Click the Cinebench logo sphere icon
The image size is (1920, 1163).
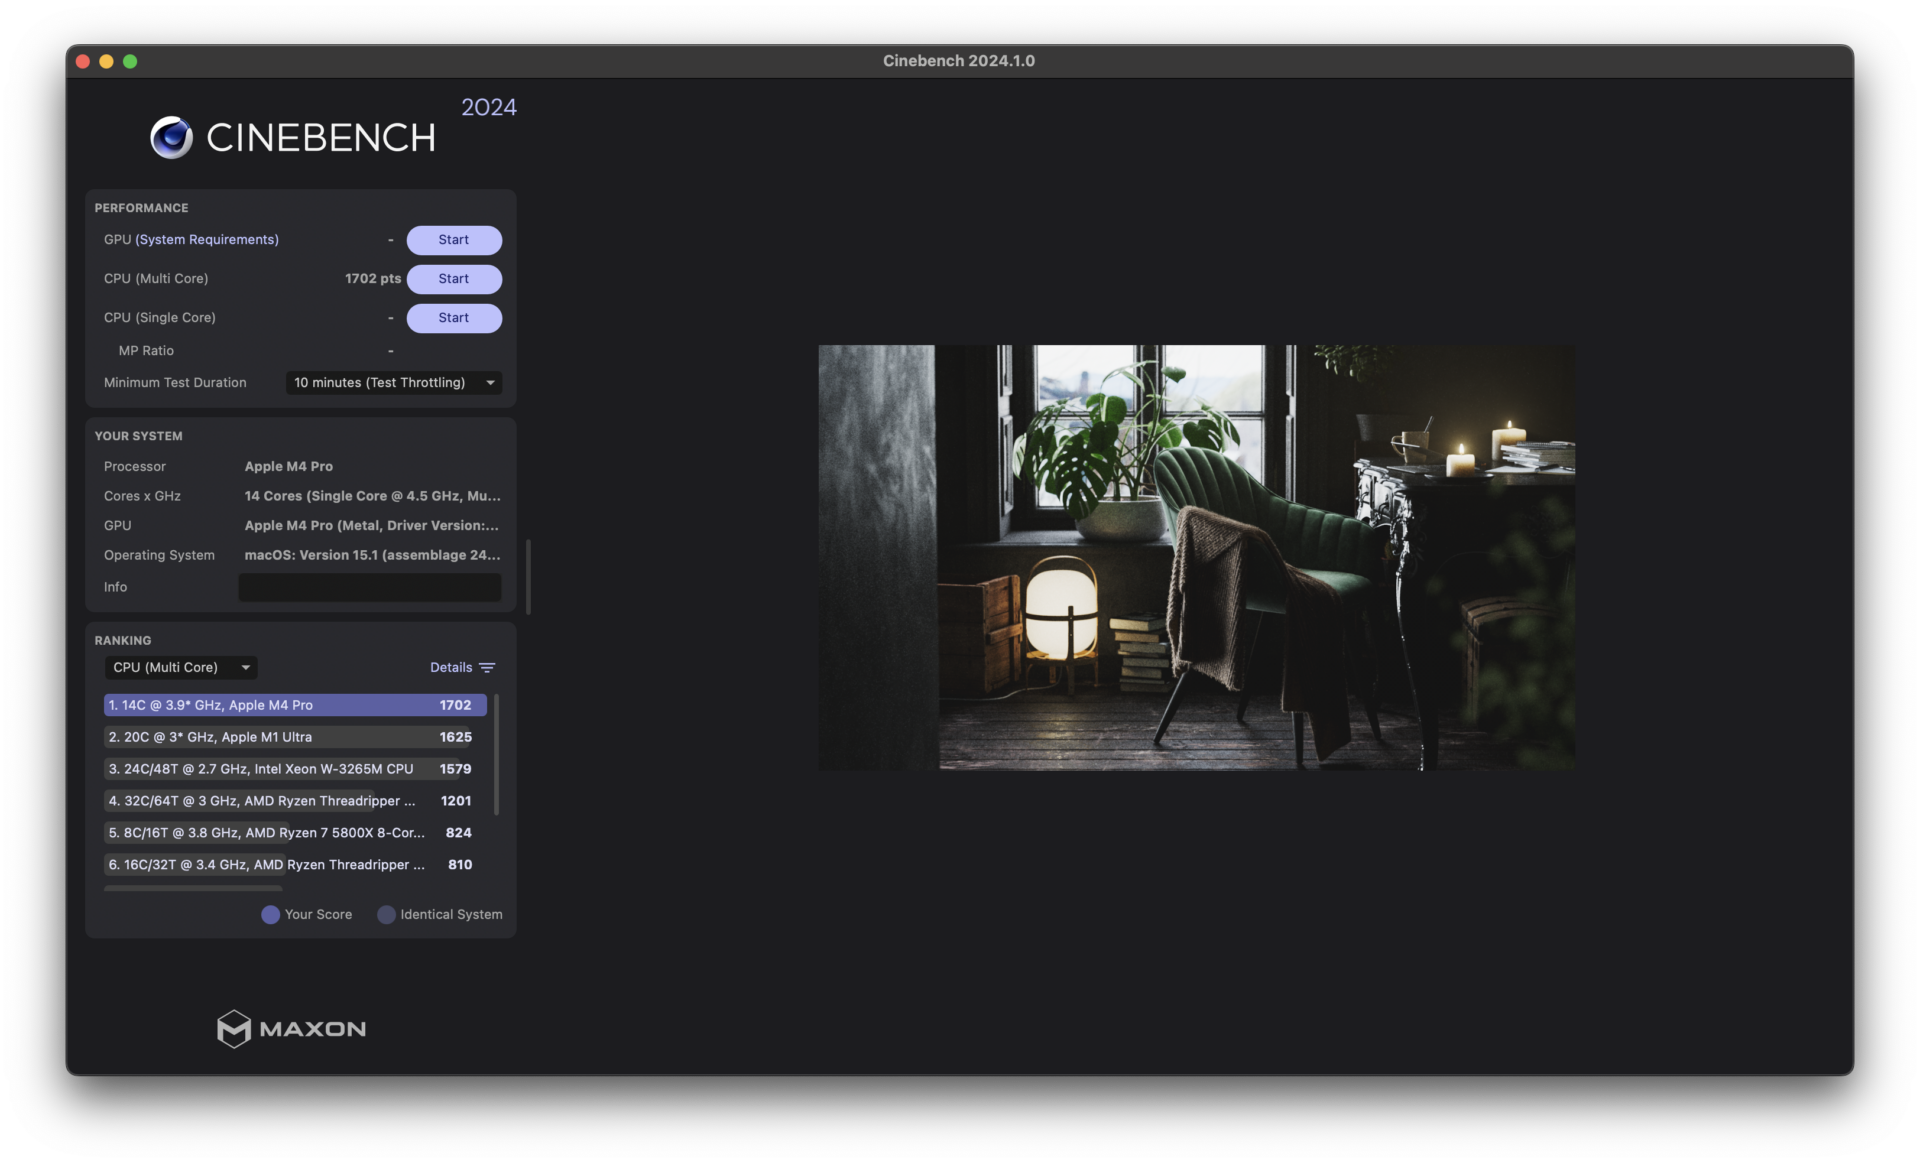tap(171, 138)
